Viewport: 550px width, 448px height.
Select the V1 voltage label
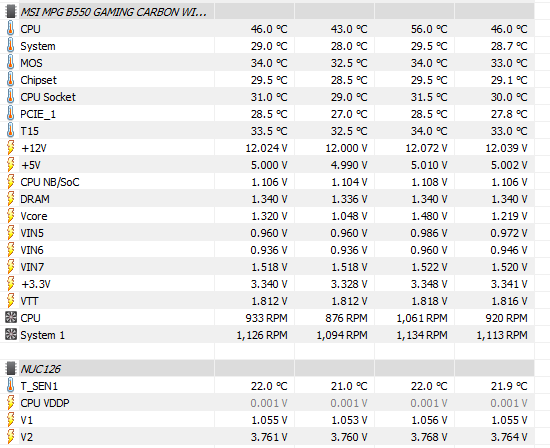coord(26,420)
